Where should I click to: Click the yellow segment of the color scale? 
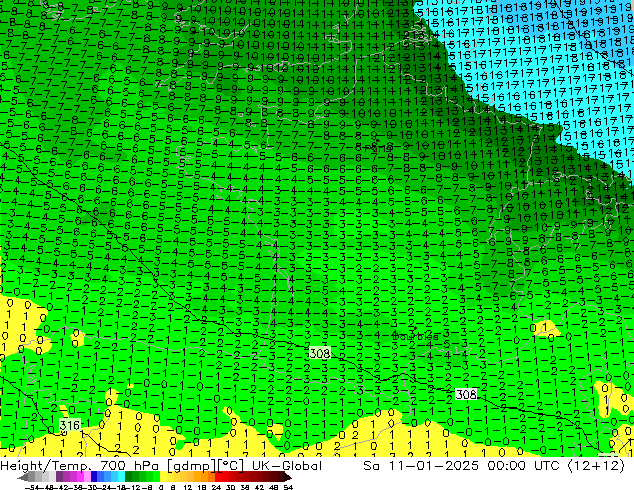(163, 476)
